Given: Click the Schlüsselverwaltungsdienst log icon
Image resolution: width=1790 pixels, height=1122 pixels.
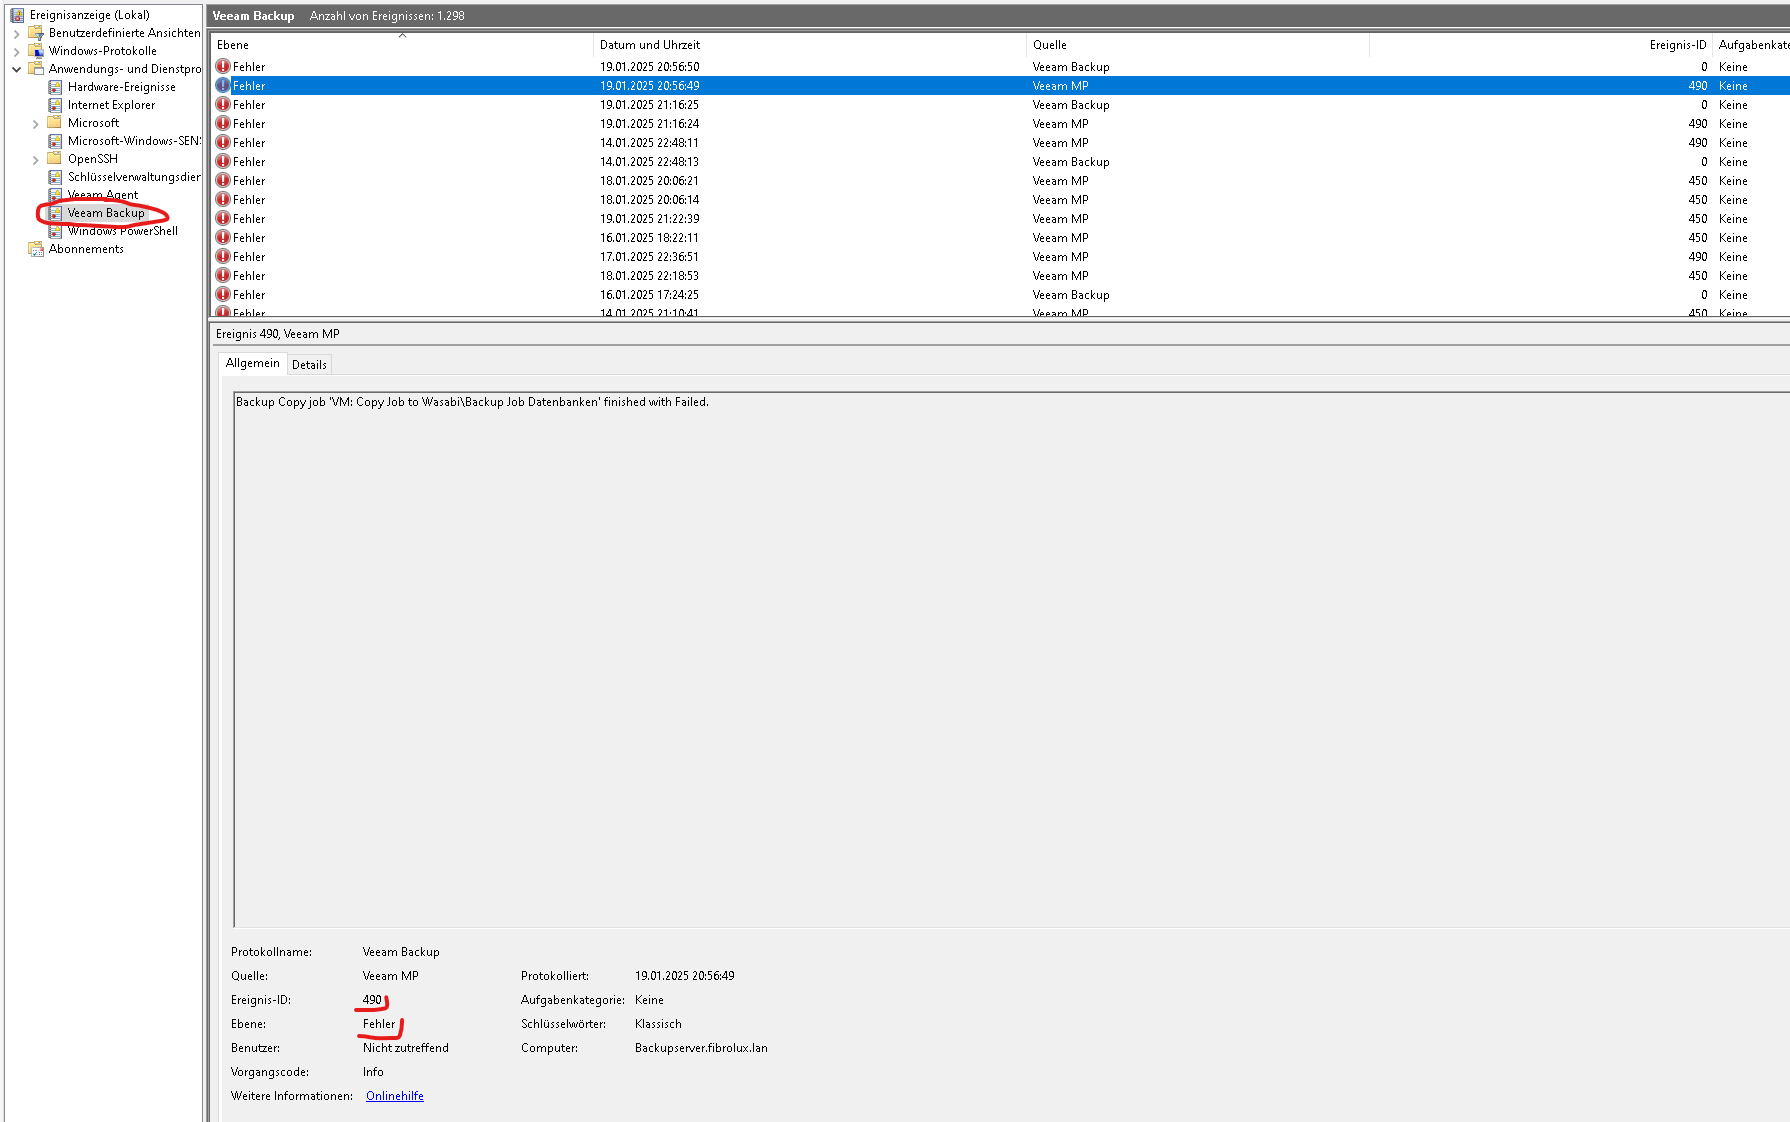Looking at the screenshot, I should point(55,177).
